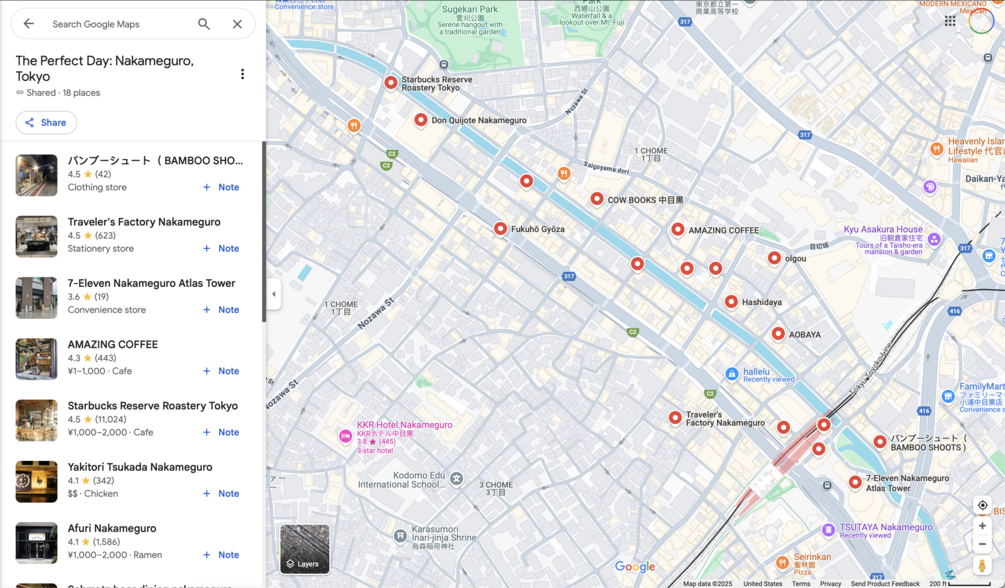Open the Google apps grid
The height and width of the screenshot is (588, 1005).
(950, 21)
